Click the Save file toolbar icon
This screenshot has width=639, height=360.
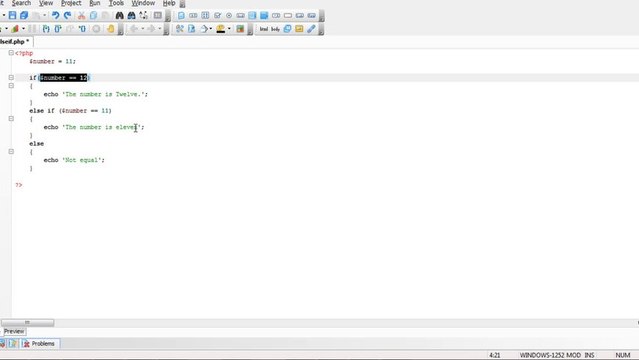point(12,15)
